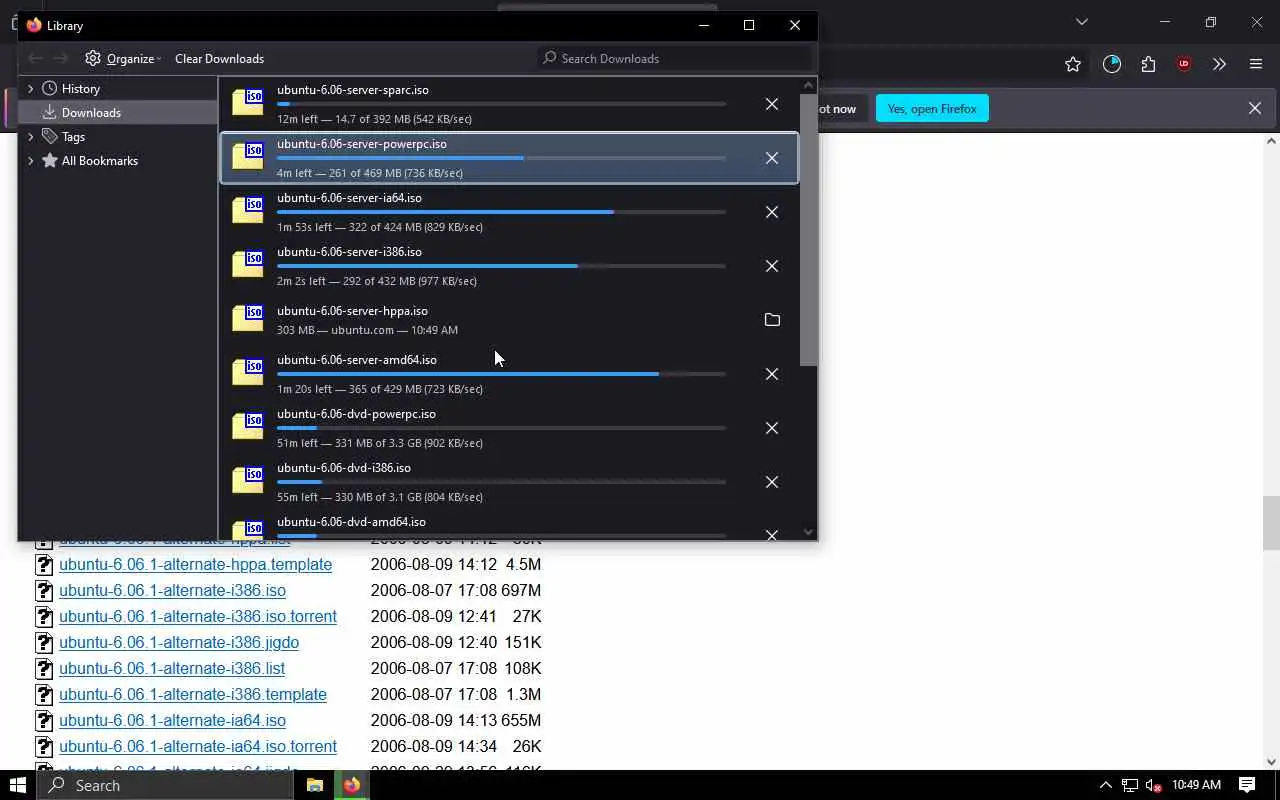Cancel the ubuntu-6.06-dvd-powerpc.iso download
Screen dimensions: 1280x800
coord(772,428)
